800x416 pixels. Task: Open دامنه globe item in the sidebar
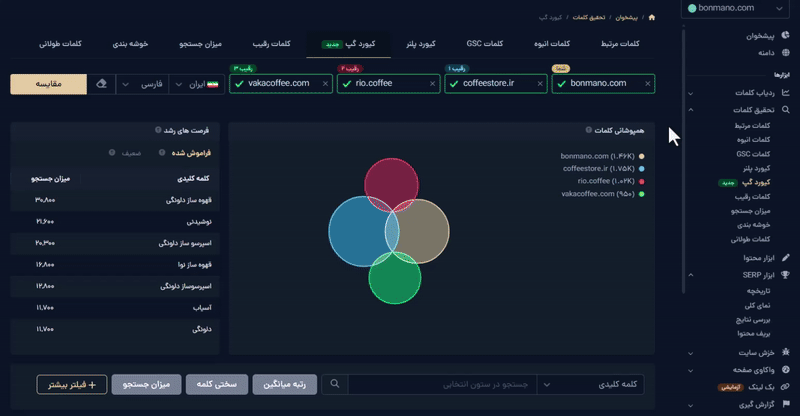click(763, 52)
